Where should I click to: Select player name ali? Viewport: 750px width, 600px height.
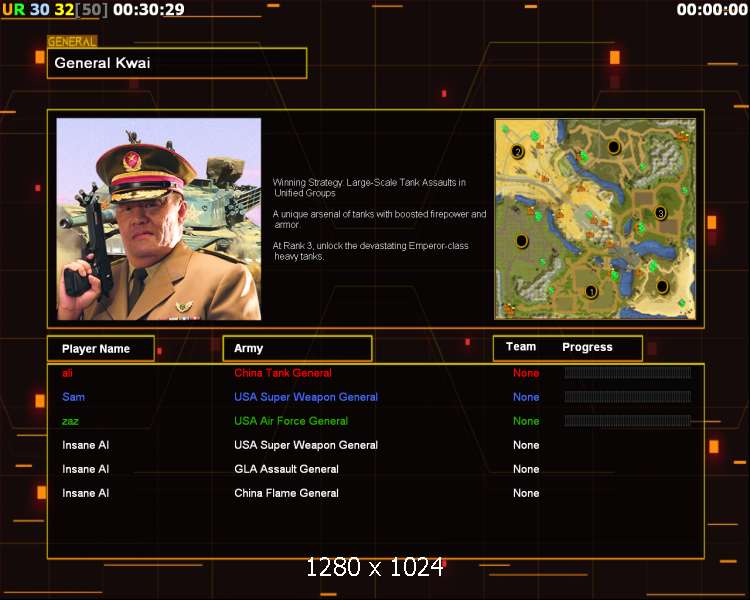click(x=67, y=373)
